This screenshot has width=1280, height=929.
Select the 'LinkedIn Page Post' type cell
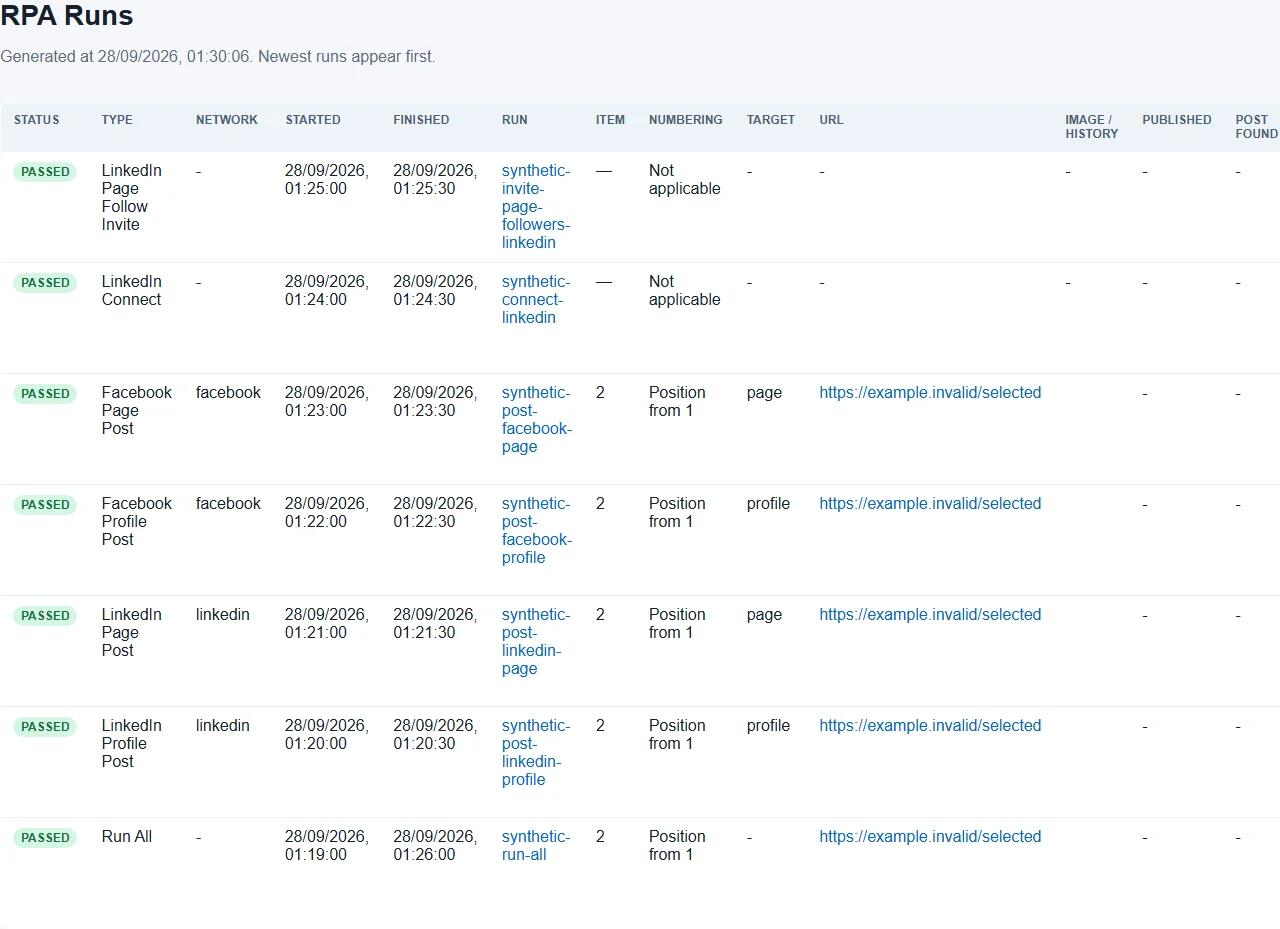131,633
